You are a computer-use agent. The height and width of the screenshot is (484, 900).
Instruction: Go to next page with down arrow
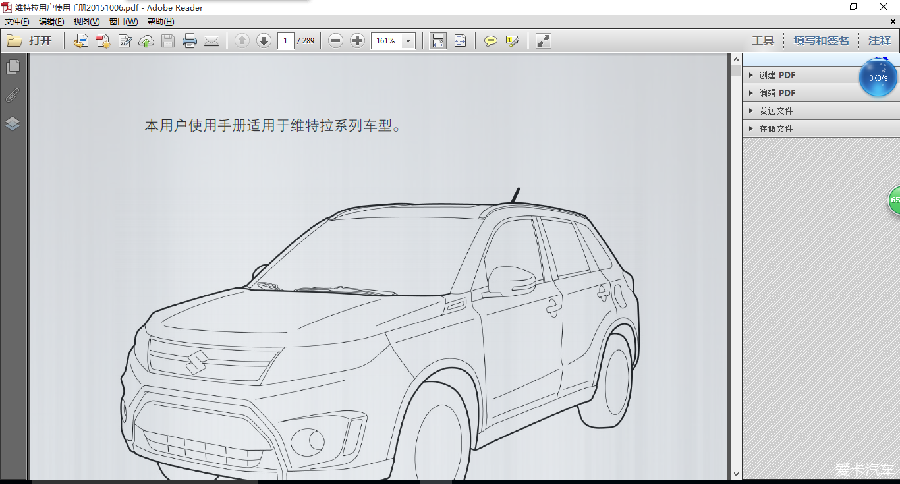[x=263, y=41]
